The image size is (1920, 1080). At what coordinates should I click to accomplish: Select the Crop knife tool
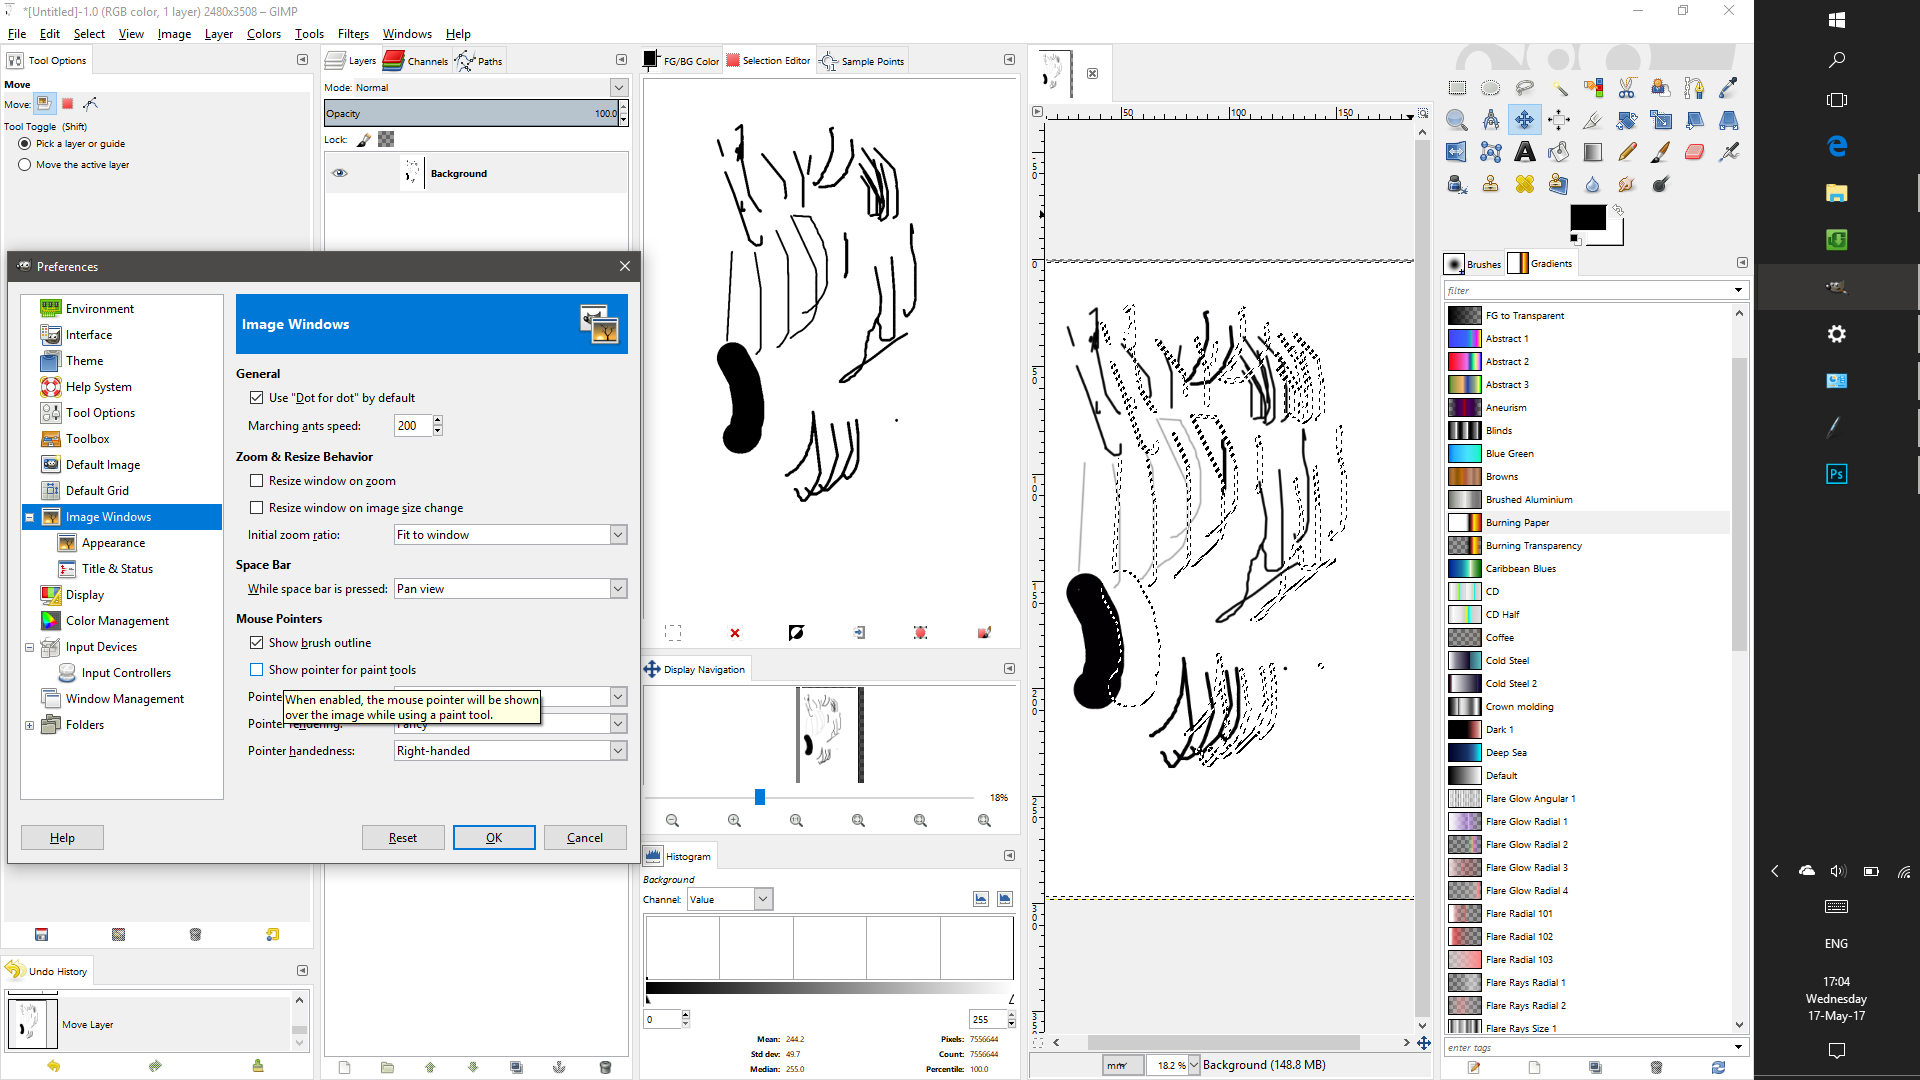[x=1593, y=120]
